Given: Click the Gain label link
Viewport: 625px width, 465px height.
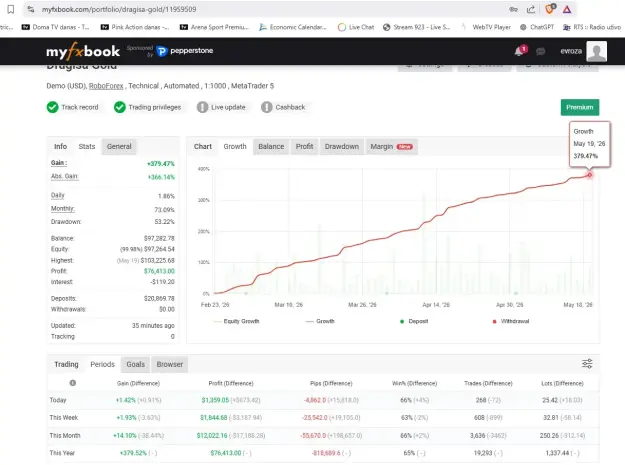Looking at the screenshot, I should click(x=59, y=163).
